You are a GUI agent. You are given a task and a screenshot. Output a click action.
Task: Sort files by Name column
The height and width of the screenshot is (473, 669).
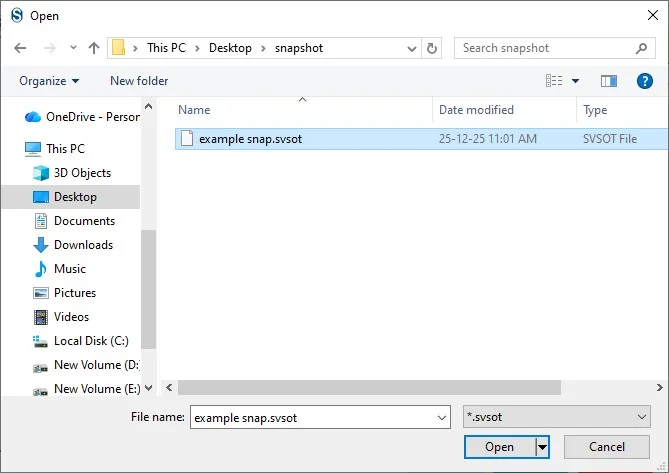tap(303, 110)
